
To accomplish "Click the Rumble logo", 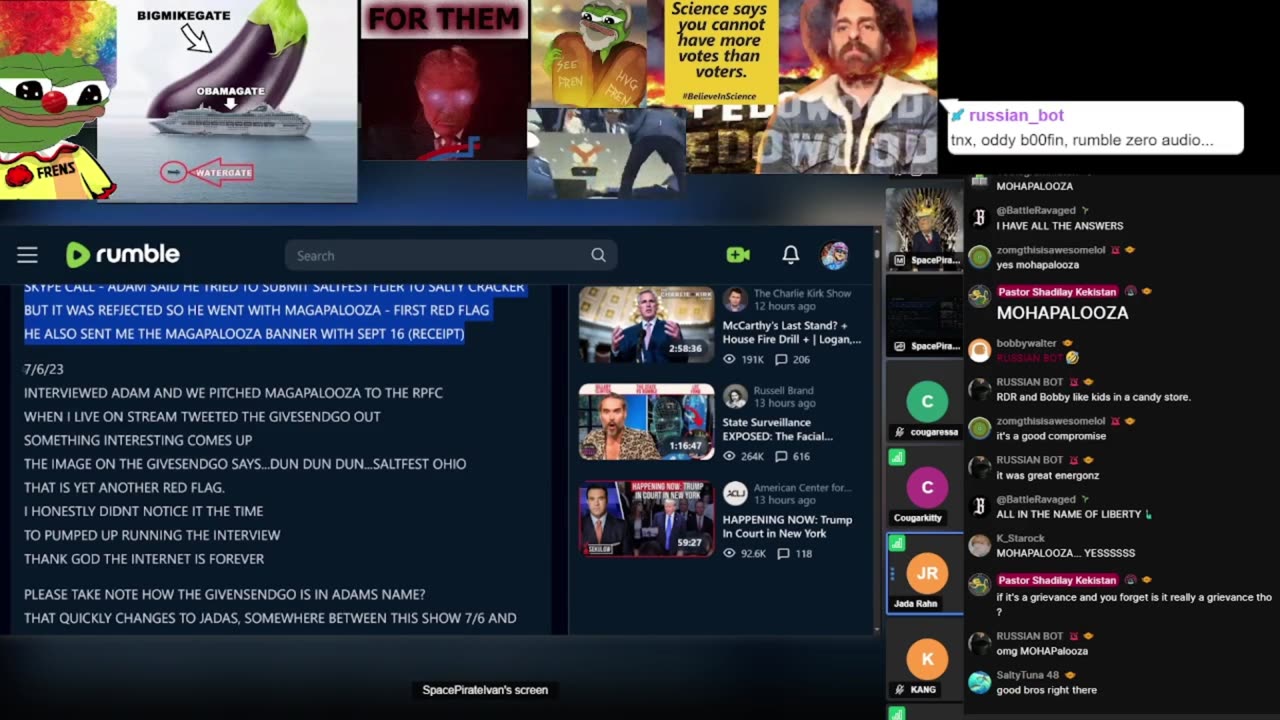I will [x=123, y=255].
